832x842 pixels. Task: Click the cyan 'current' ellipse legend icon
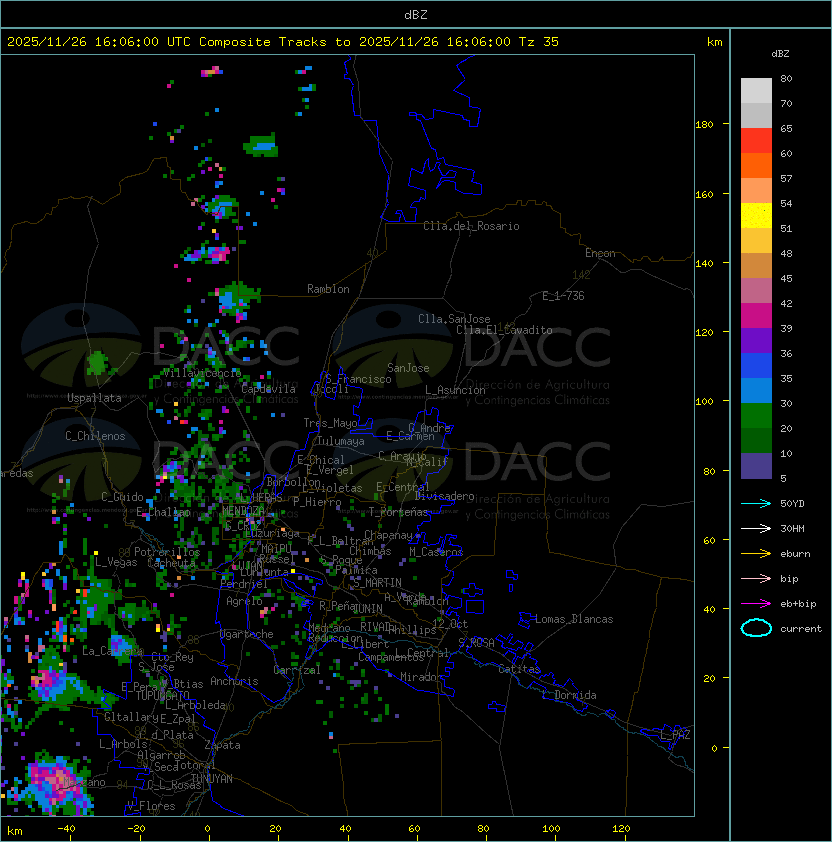point(756,628)
